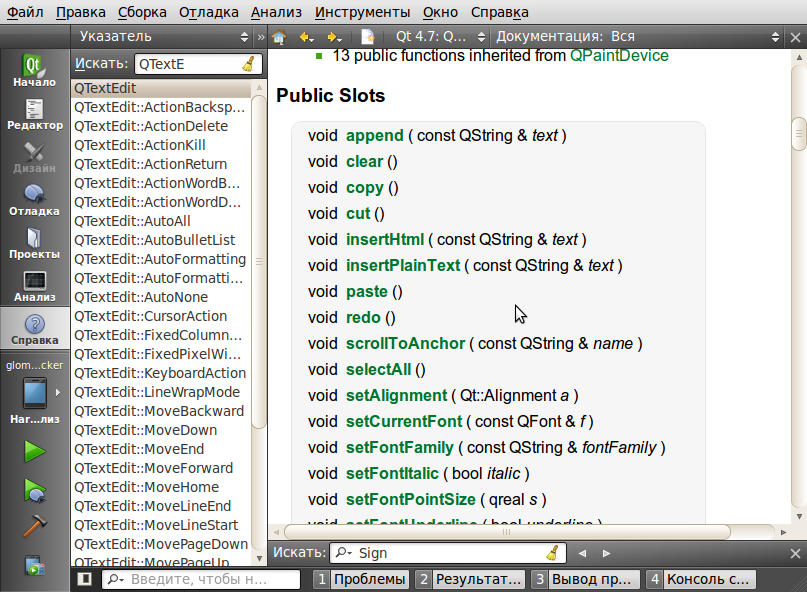The width and height of the screenshot is (807, 592).
Task: Switch to the Начало (Welcome) mode
Action: pyautogui.click(x=34, y=67)
